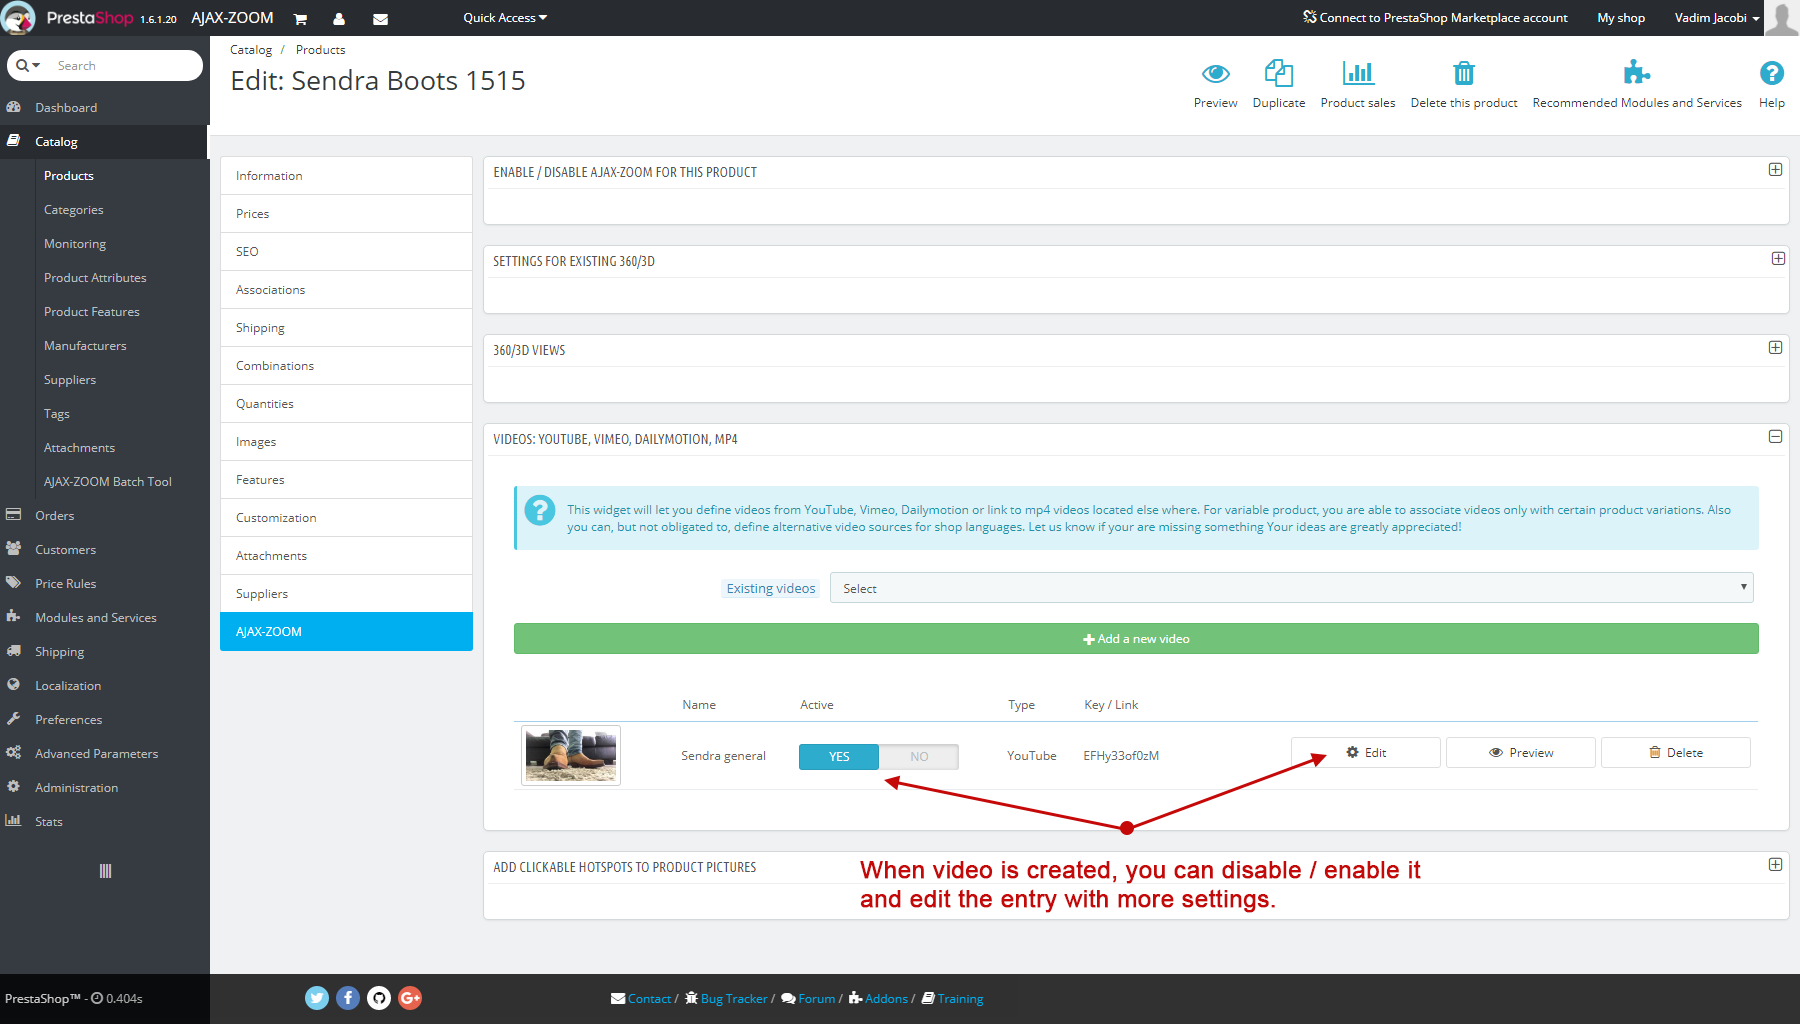Click the green Add a new video button
Viewport: 1800px width, 1024px height.
pos(1136,639)
